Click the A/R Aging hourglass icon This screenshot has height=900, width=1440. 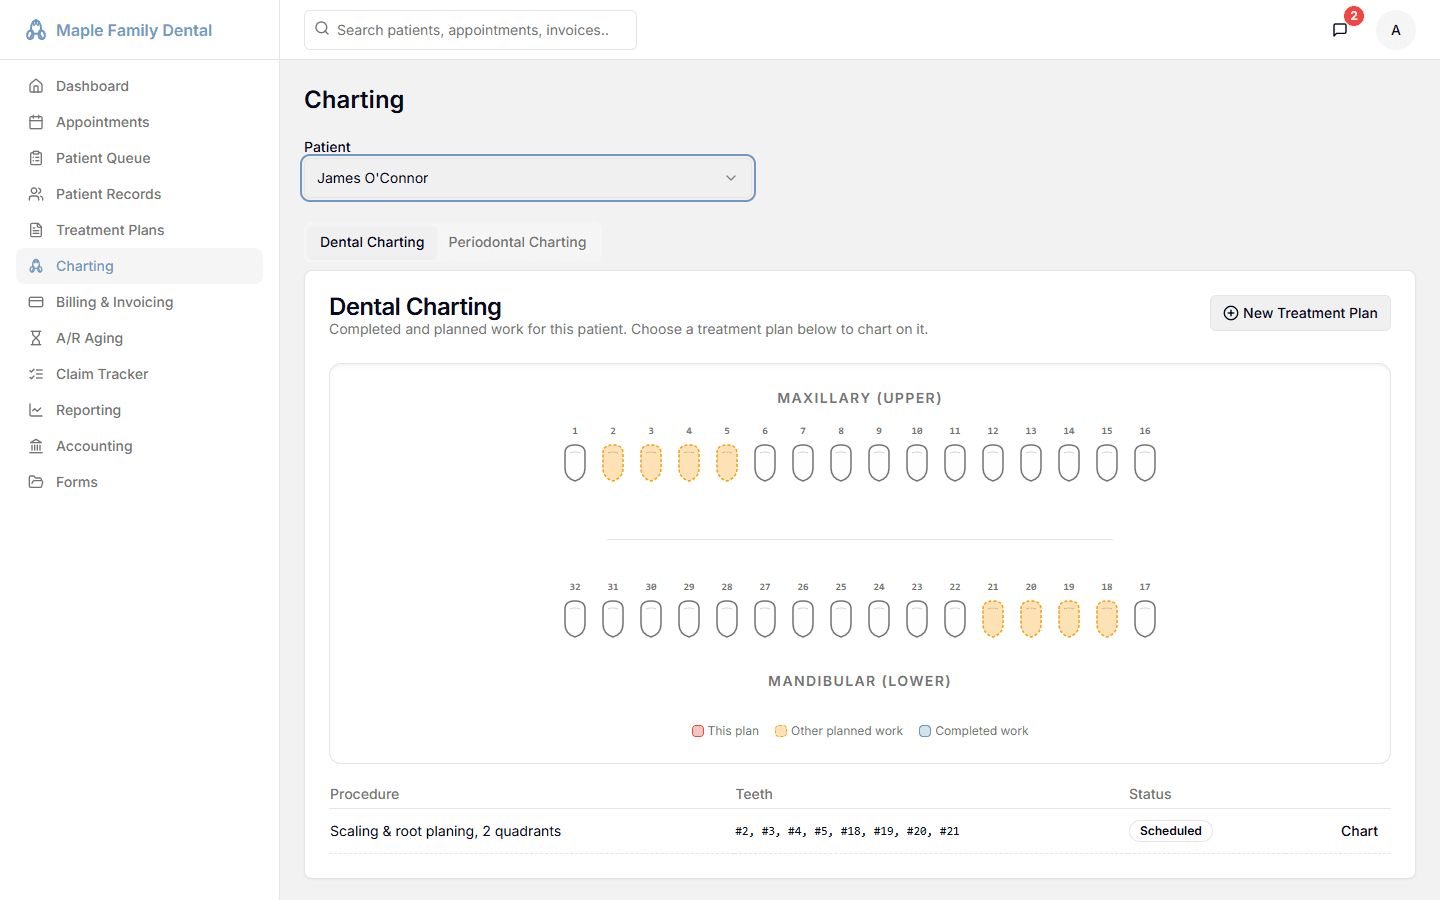(x=36, y=338)
